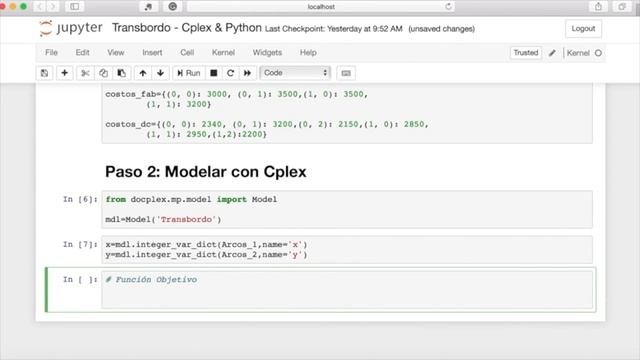Reload the page with refresh icon
The width and height of the screenshot is (640, 360).
(449, 7)
